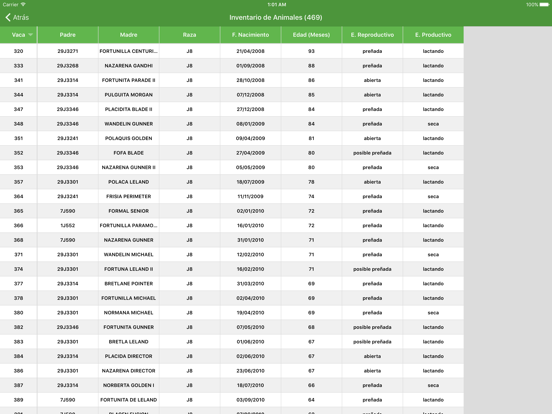The height and width of the screenshot is (414, 552).
Task: Click the Edad (Meses) column header
Action: (x=311, y=34)
